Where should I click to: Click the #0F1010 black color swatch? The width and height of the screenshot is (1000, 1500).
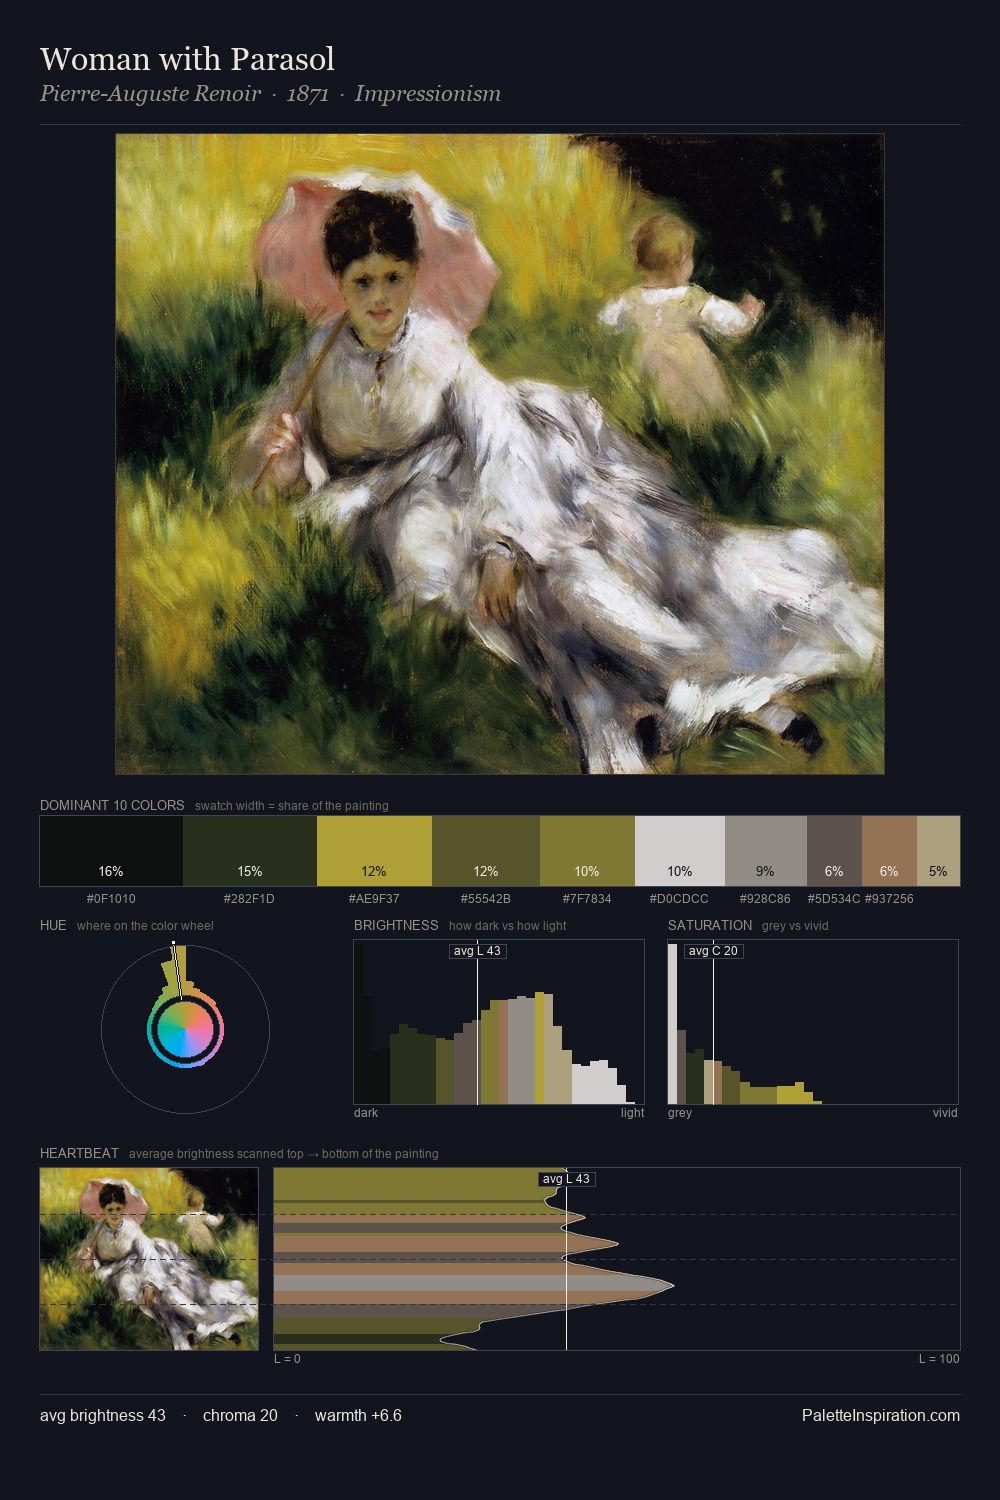click(x=111, y=851)
